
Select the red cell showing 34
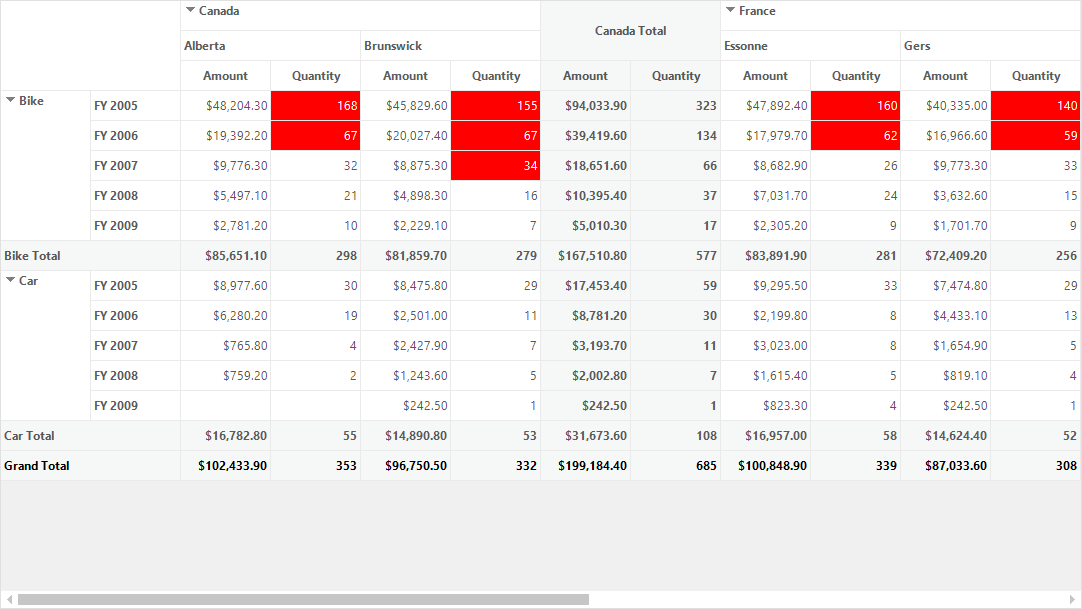tap(495, 166)
